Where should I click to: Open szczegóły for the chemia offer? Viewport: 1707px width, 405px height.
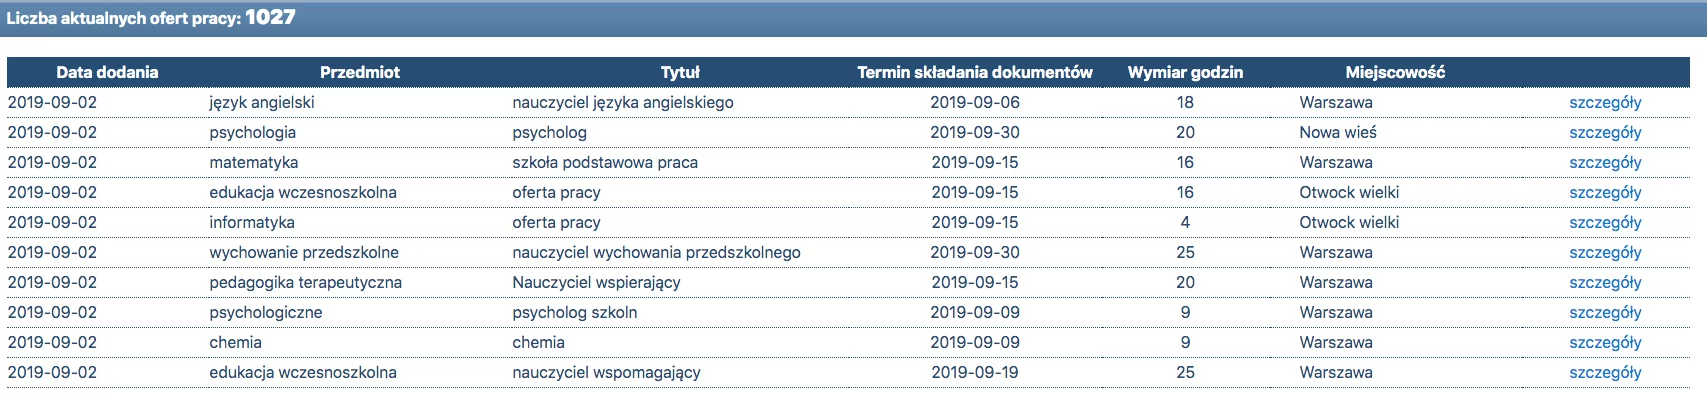pos(1605,343)
